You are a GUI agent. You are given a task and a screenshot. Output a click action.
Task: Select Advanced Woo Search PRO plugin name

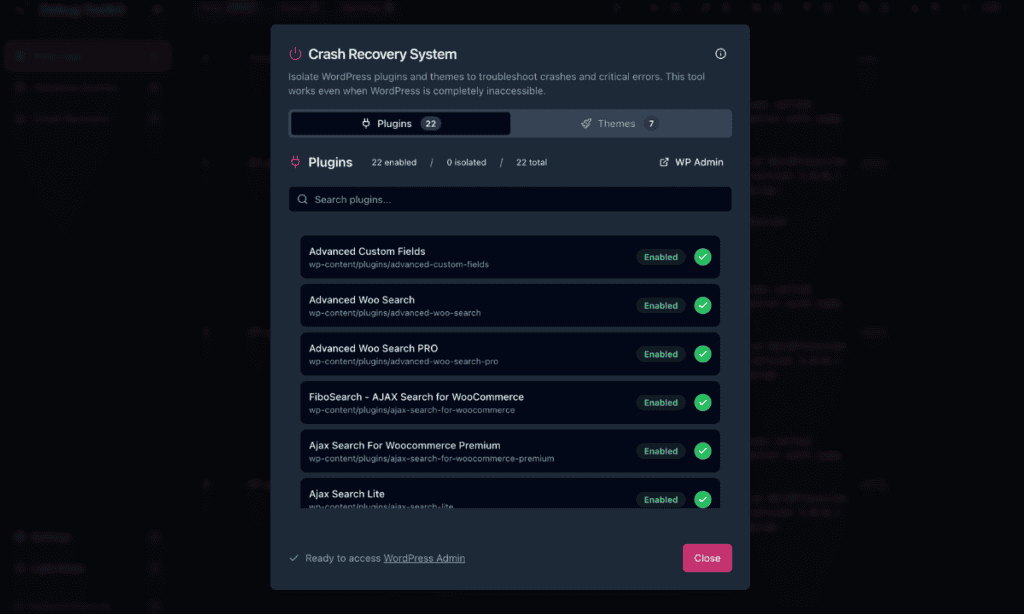pos(374,348)
